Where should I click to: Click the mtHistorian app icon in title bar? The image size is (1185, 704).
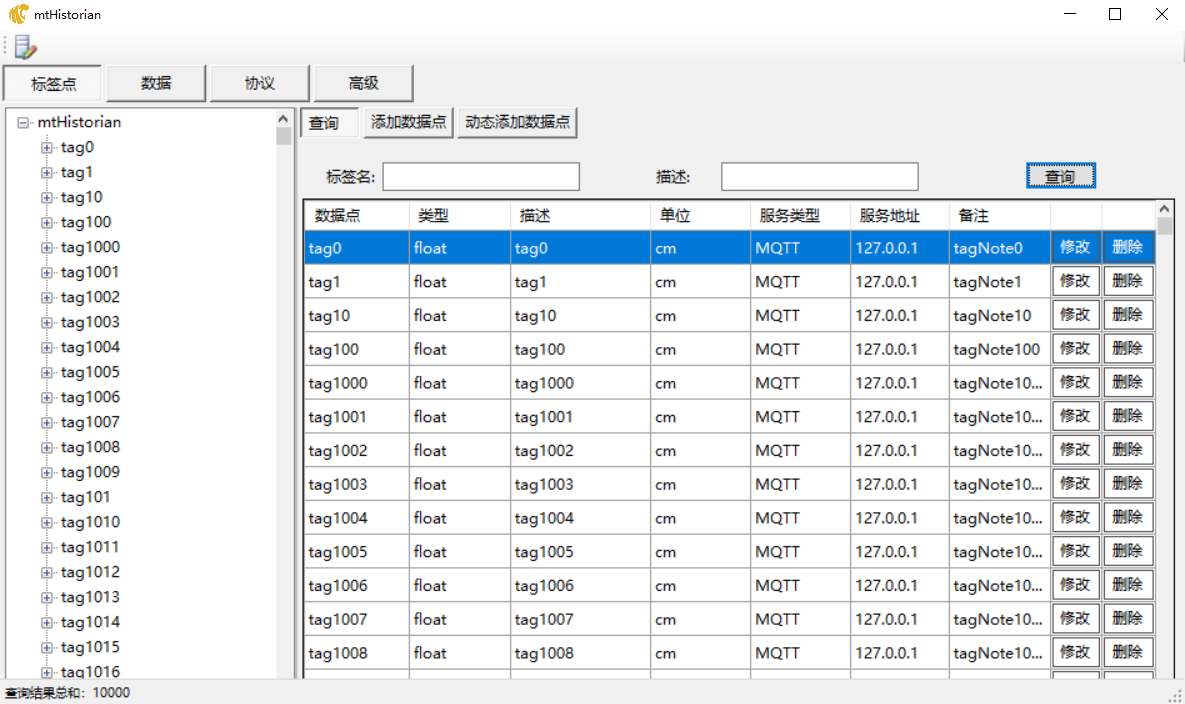(18, 15)
